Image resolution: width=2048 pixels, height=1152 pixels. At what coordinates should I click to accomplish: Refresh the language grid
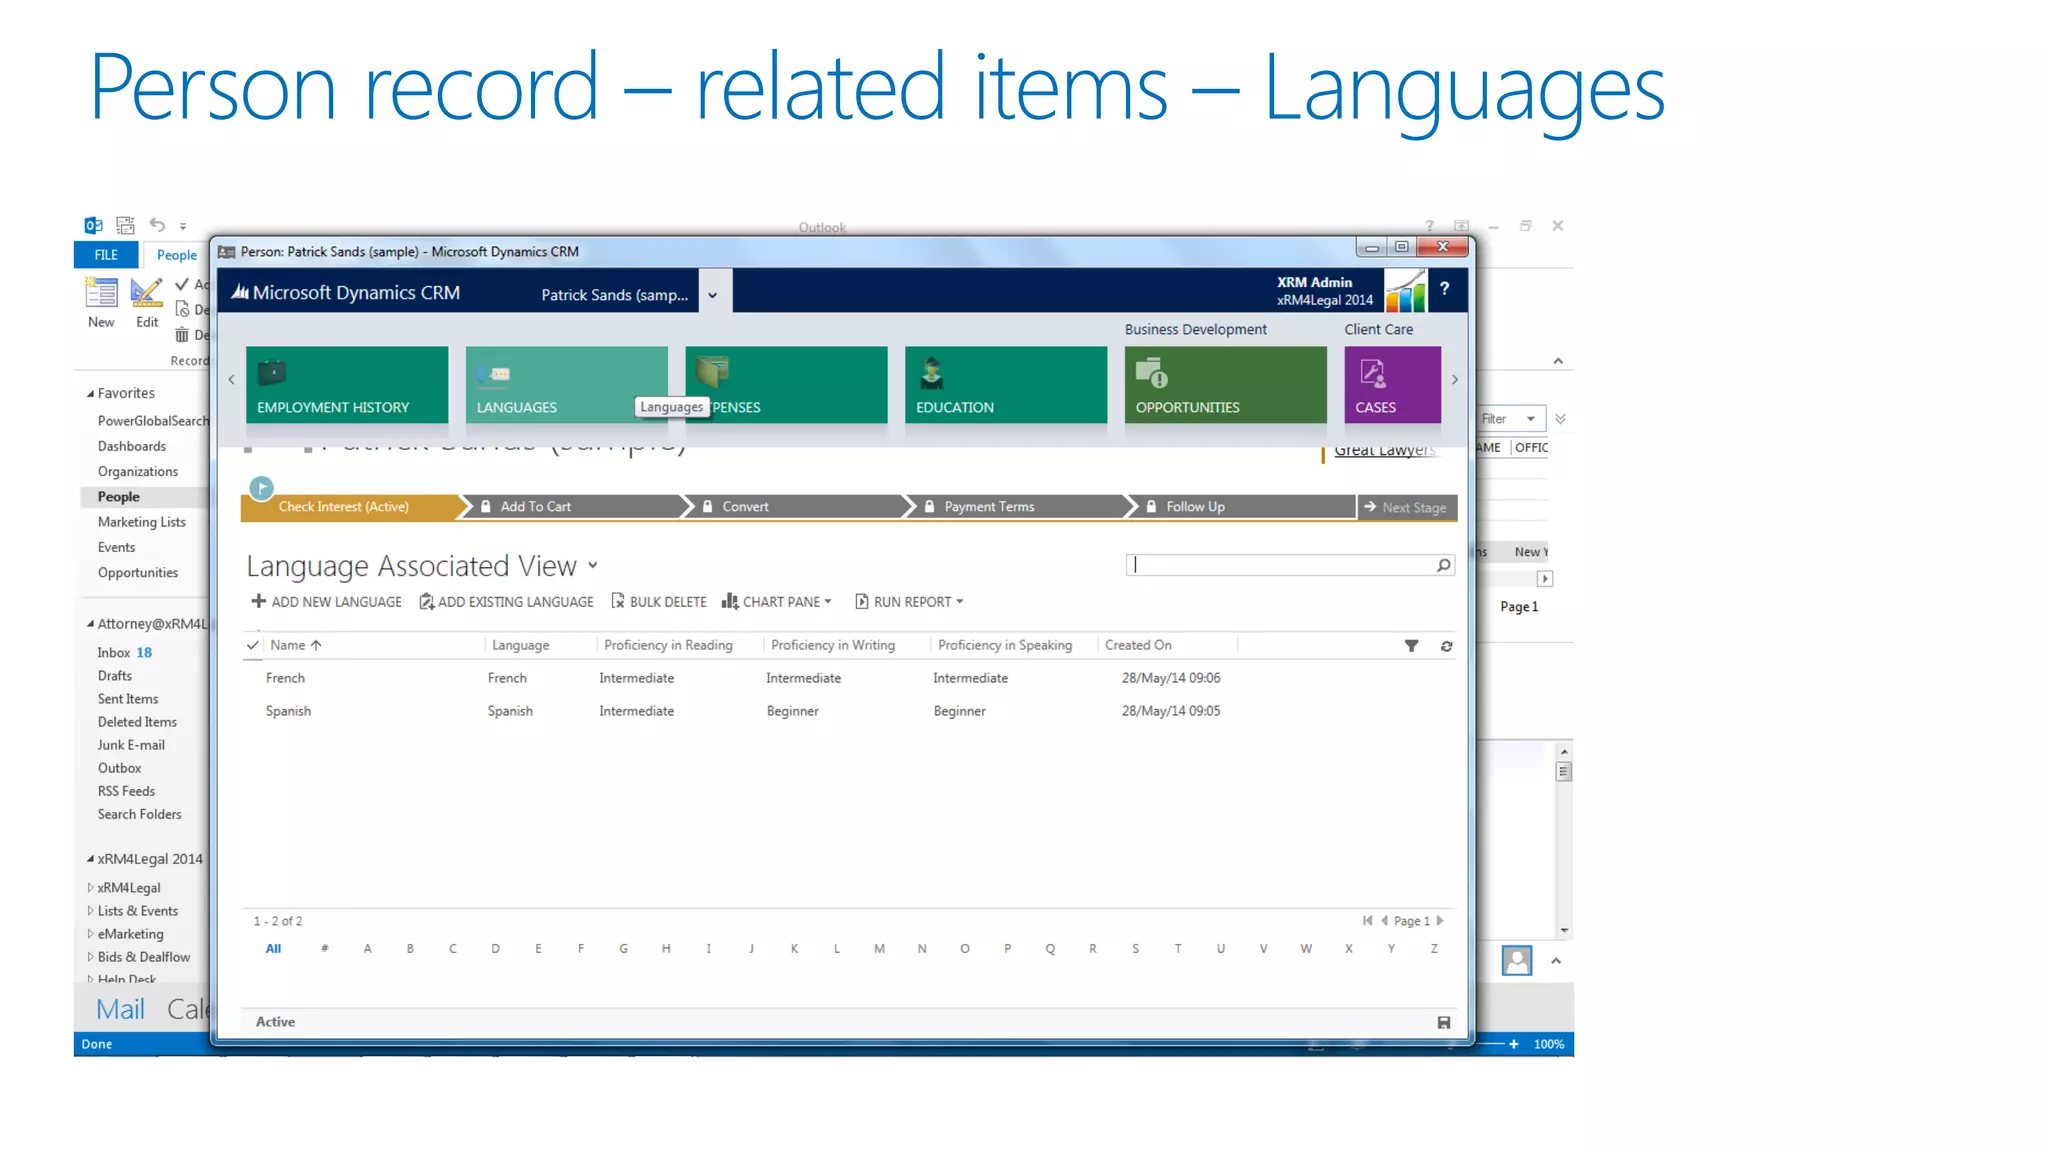1446,646
